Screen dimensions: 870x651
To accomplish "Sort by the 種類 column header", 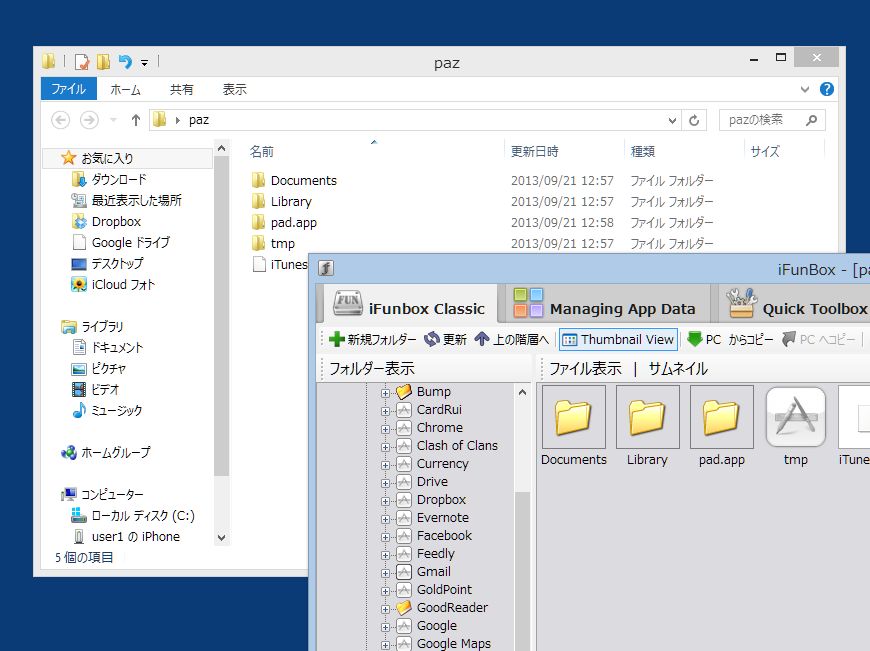I will click(643, 152).
